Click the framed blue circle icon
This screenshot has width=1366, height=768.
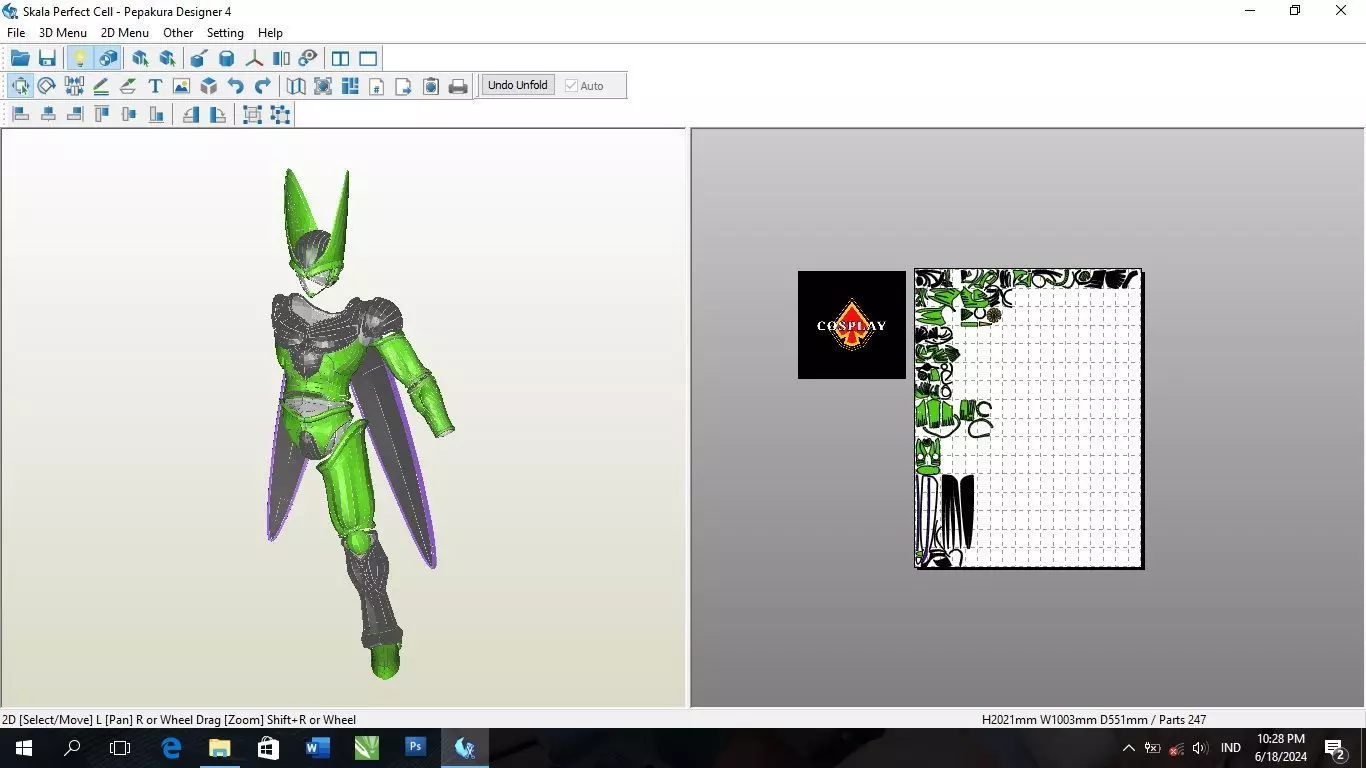click(323, 86)
